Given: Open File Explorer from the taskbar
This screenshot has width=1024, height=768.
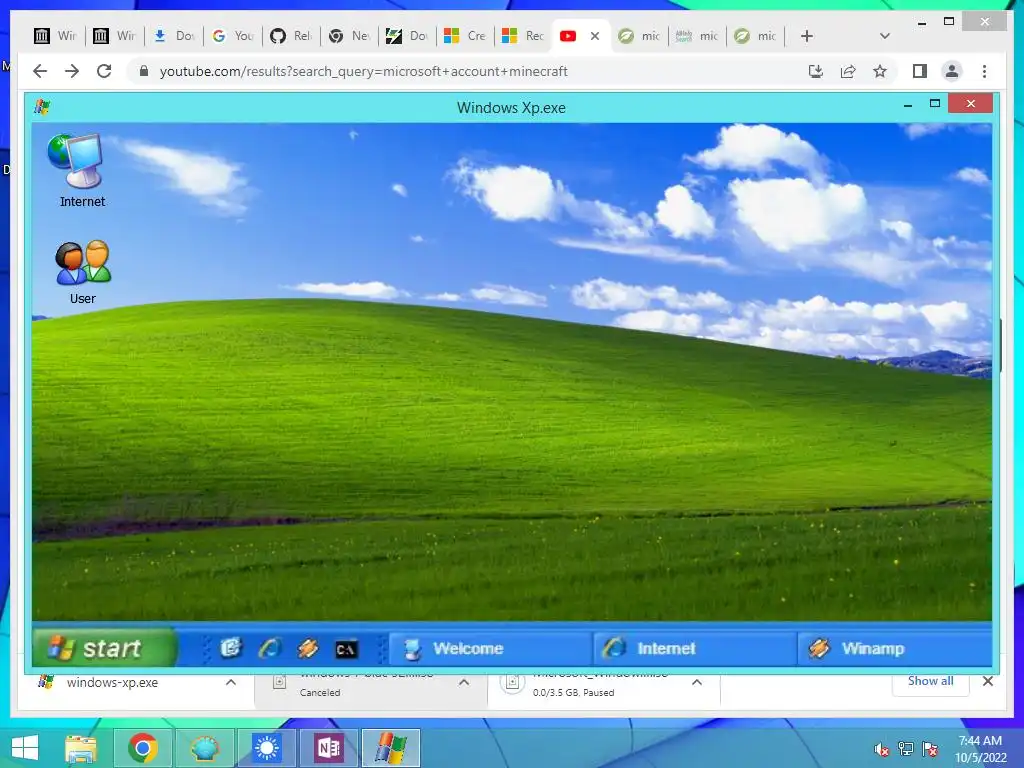Looking at the screenshot, I should pos(81,748).
